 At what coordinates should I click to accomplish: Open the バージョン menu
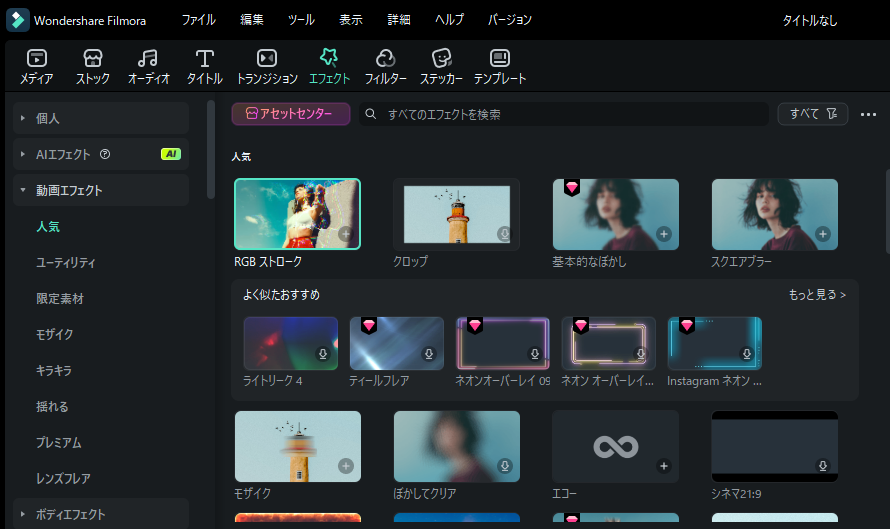[x=510, y=20]
